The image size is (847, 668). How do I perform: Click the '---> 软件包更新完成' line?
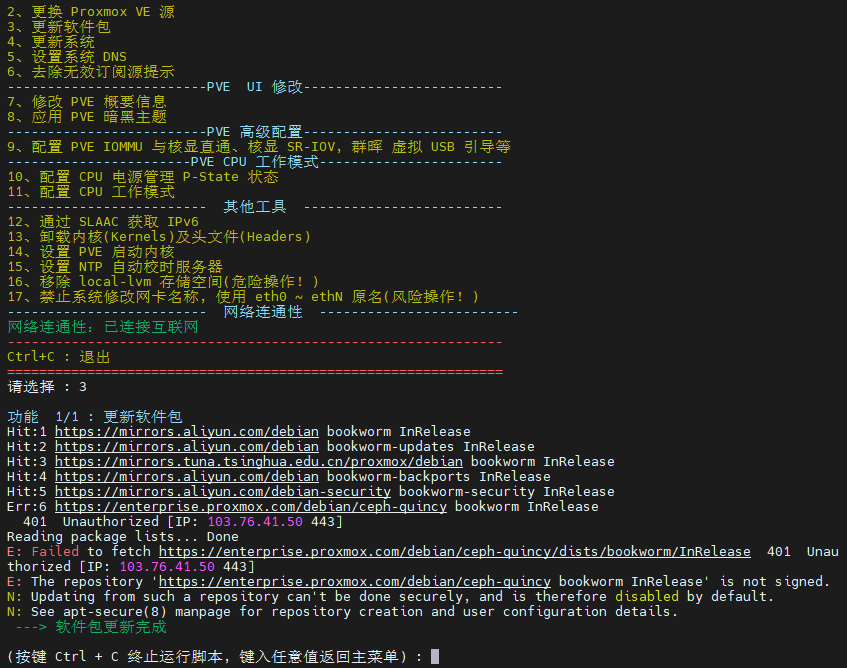tap(91, 627)
